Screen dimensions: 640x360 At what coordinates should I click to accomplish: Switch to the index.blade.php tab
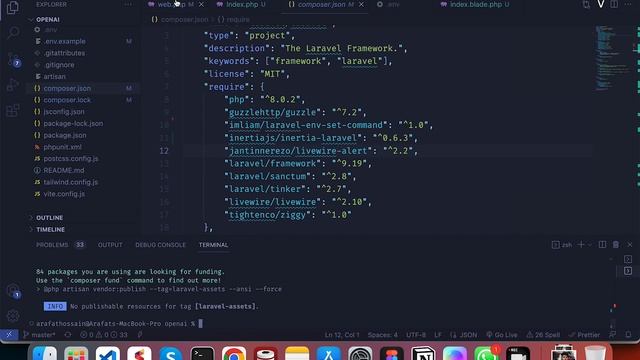[x=476, y=4]
